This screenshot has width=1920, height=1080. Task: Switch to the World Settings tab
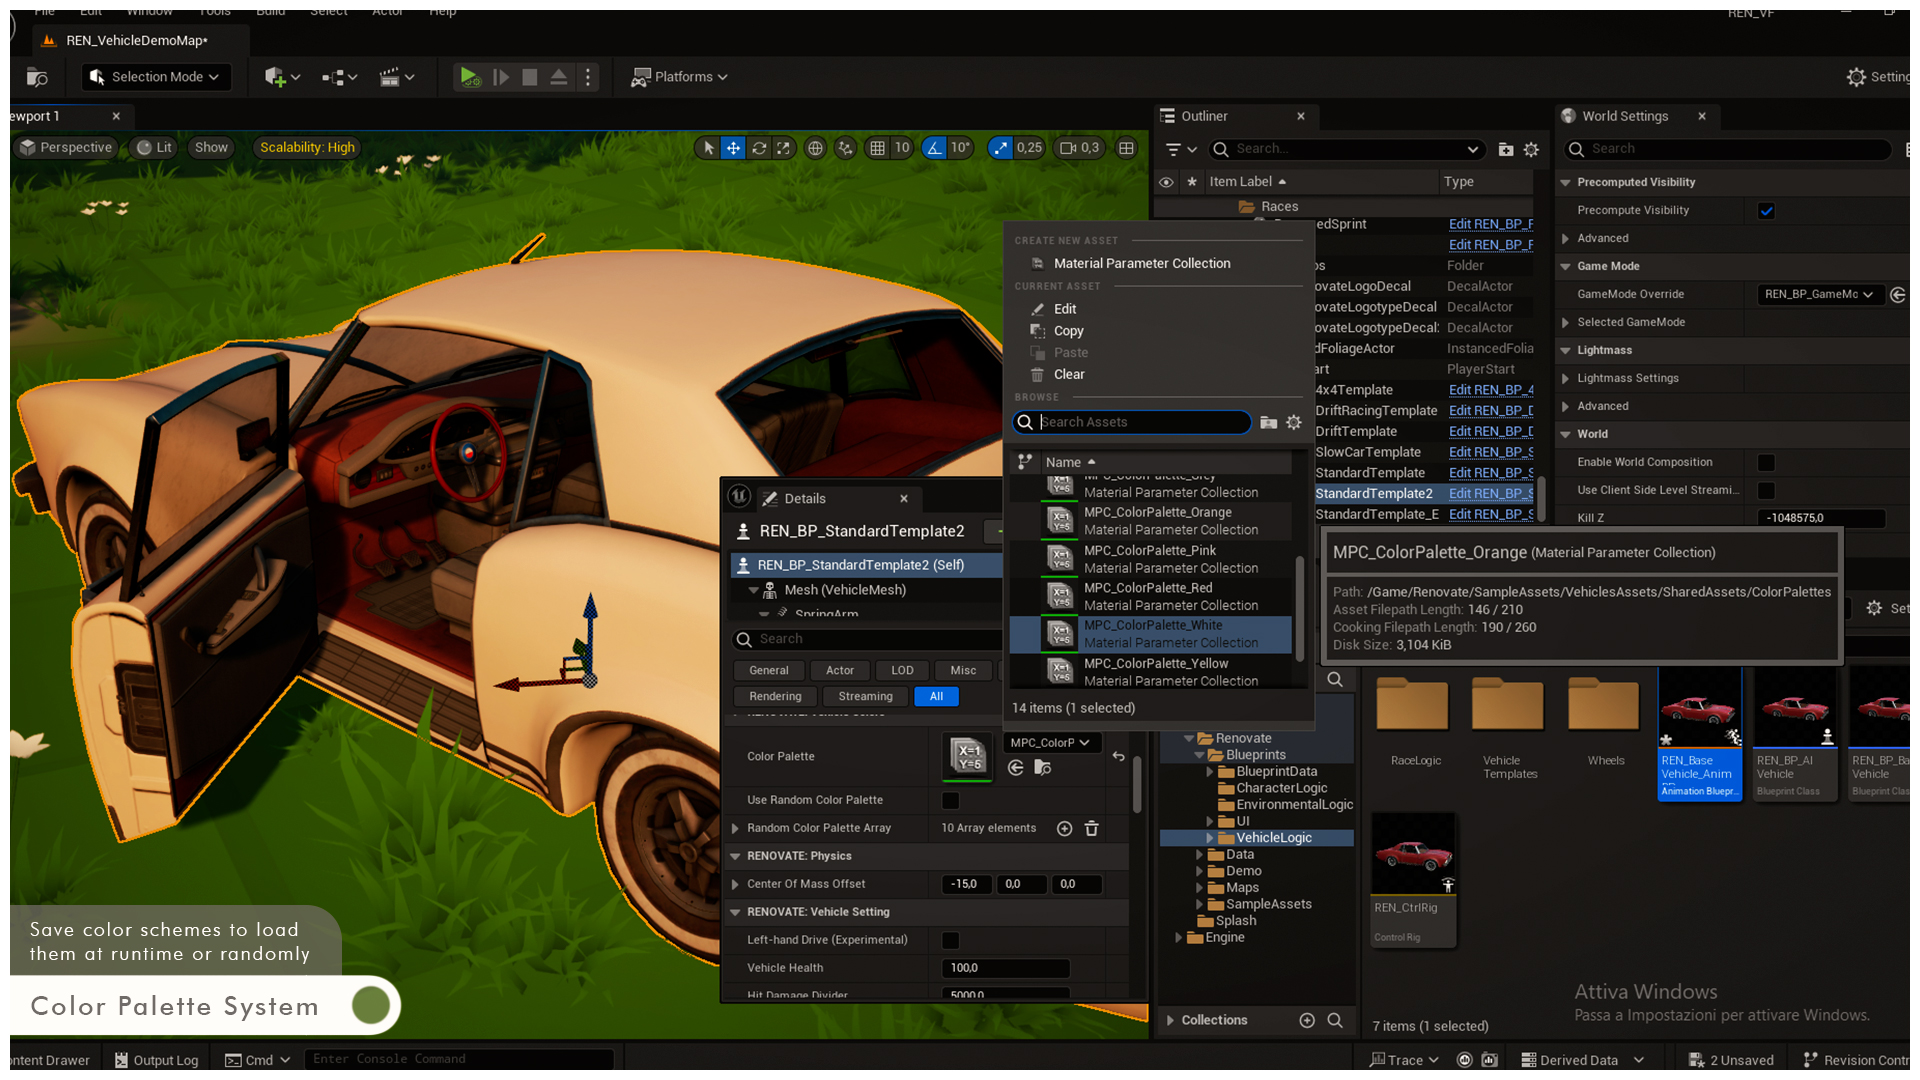point(1625,116)
